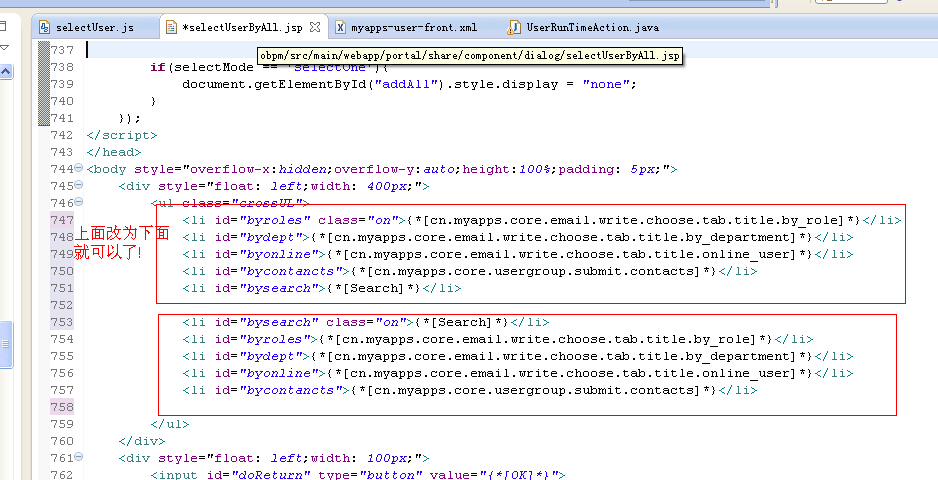
Task: Click line 754 byroles list item
Action: 498,339
